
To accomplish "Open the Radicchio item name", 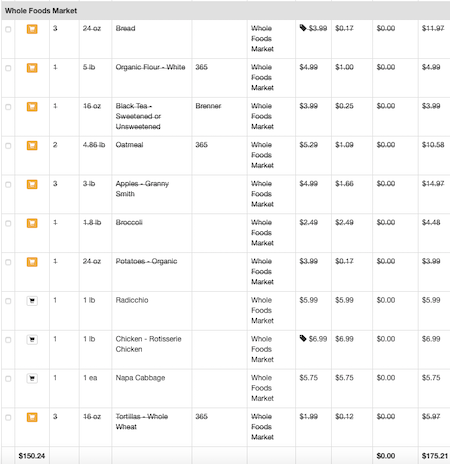I will coord(132,300).
